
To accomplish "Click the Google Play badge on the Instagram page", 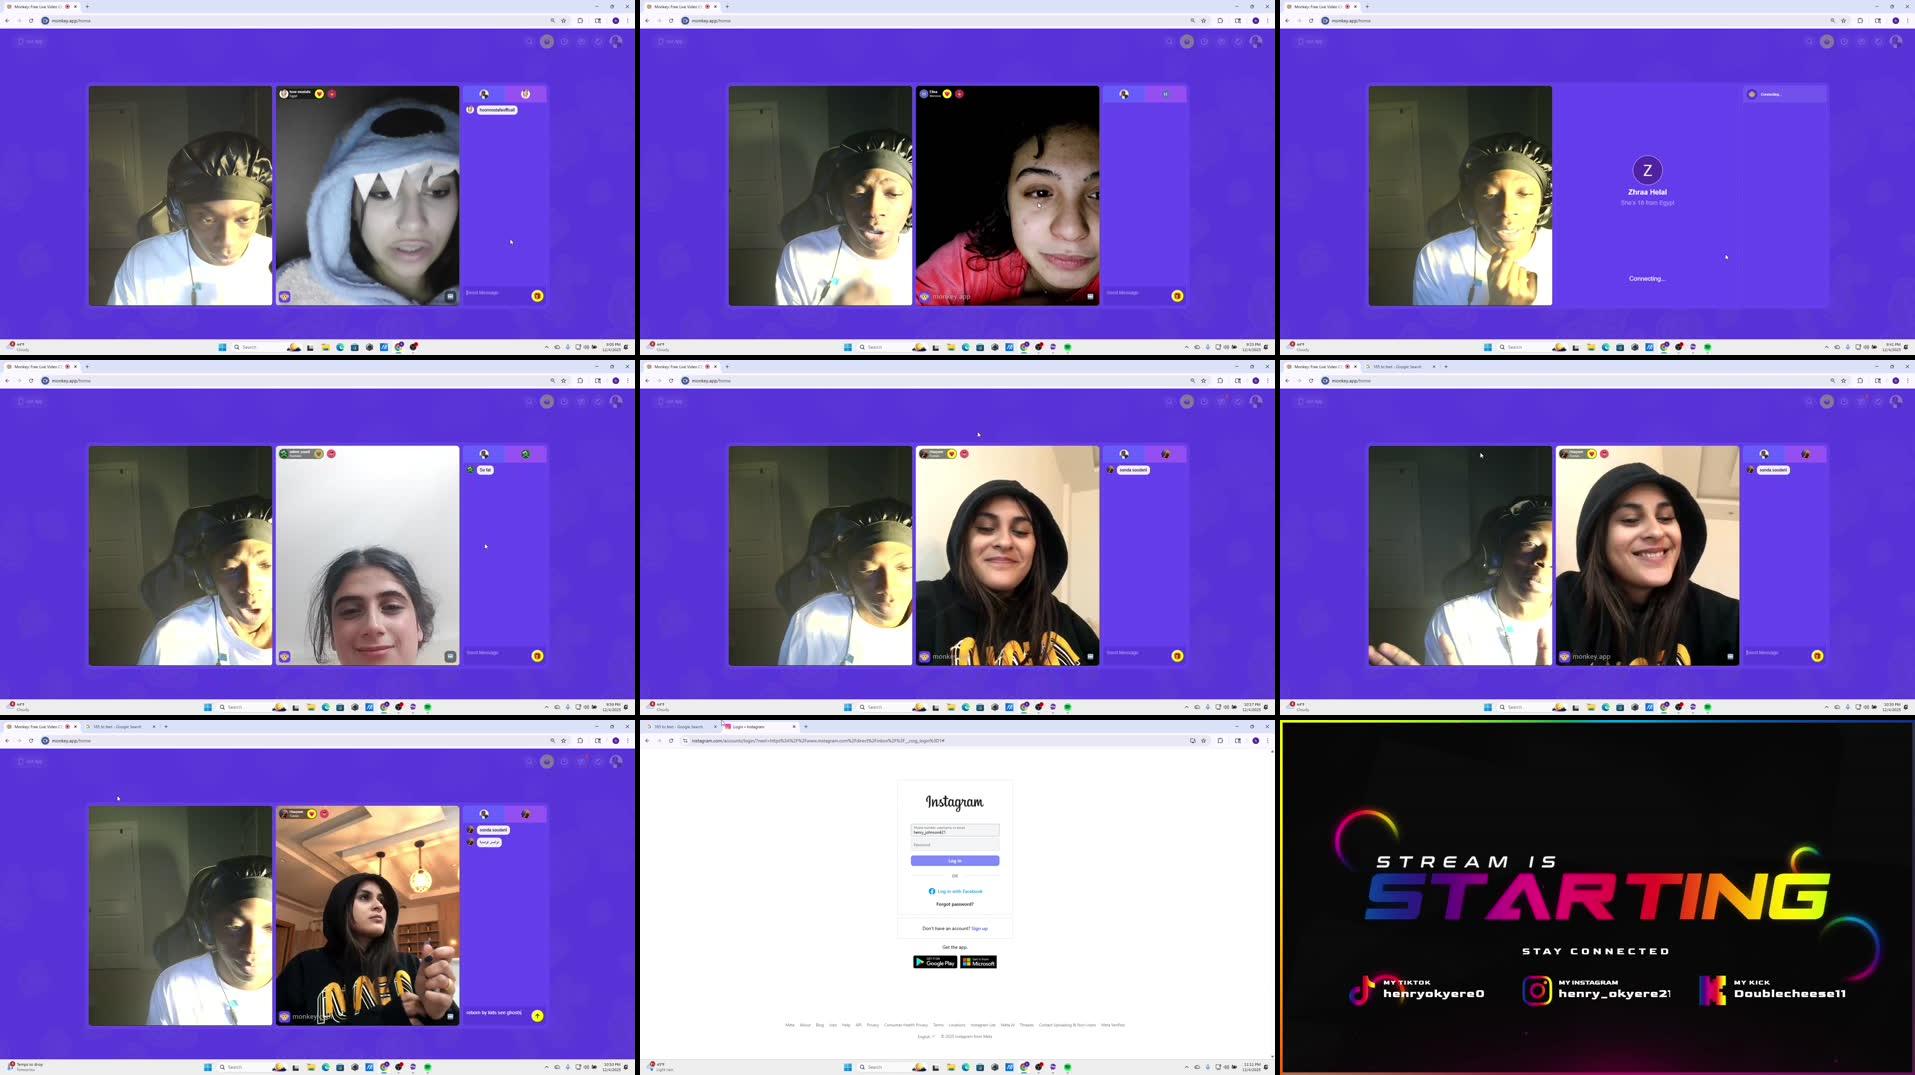I will pos(934,961).
